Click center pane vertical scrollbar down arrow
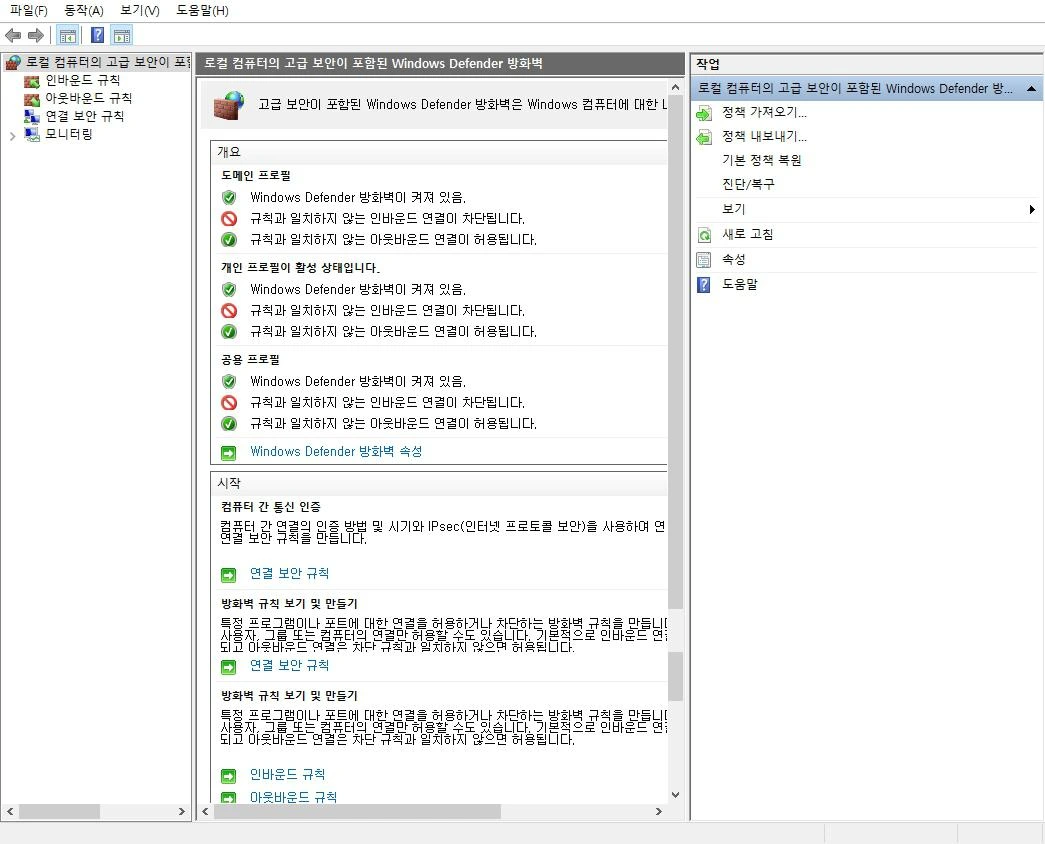This screenshot has height=844, width=1045. pos(676,795)
